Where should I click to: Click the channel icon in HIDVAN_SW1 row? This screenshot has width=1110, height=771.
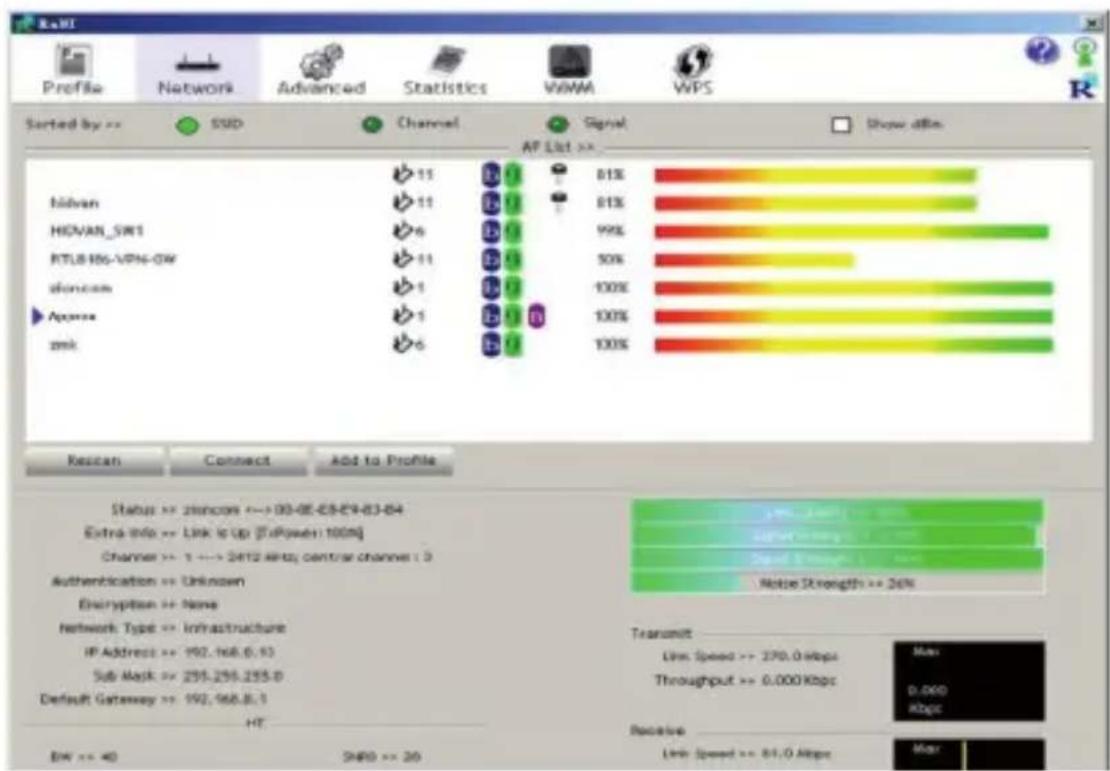(401, 232)
